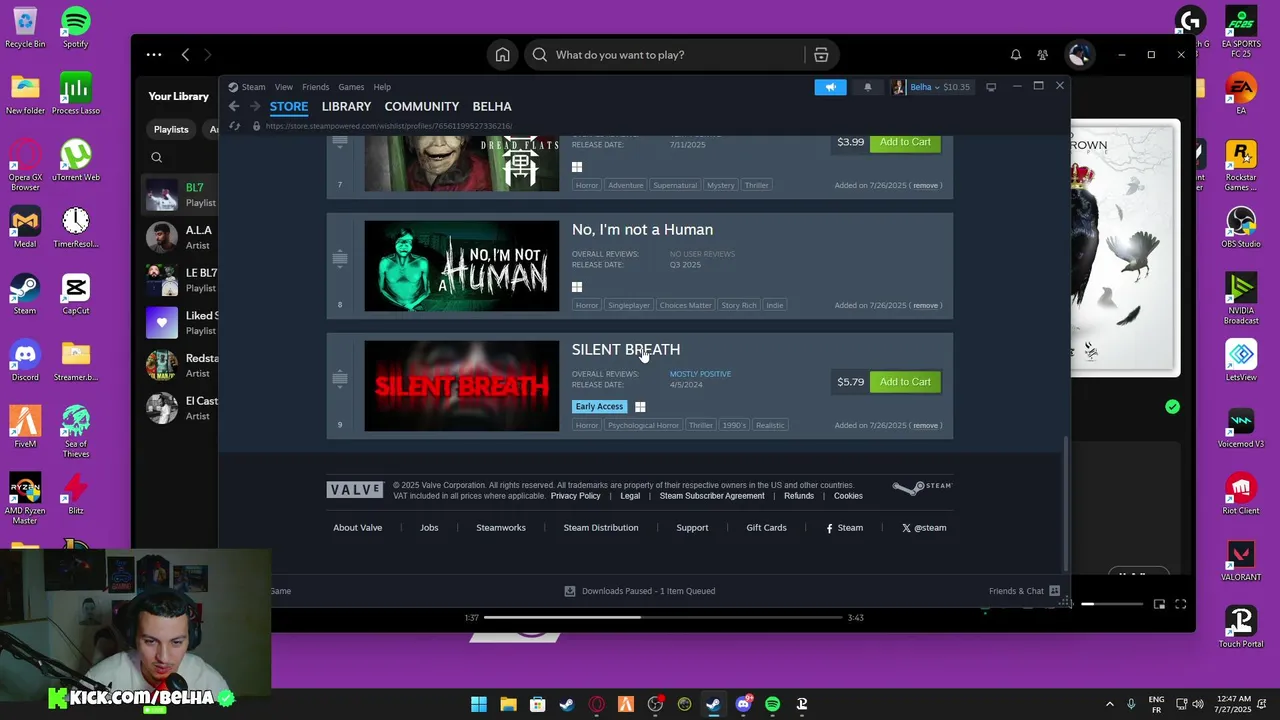Remove No, I'm not a Human from wishlist
The image size is (1280, 720).
tap(925, 305)
